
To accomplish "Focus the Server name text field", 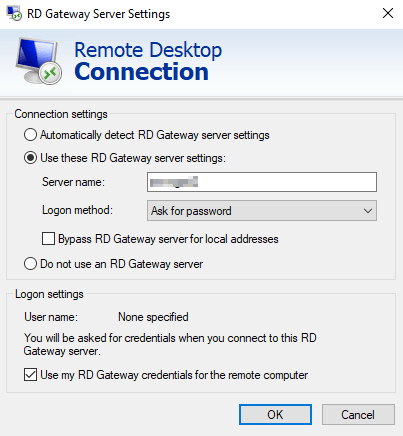I will coord(262,182).
